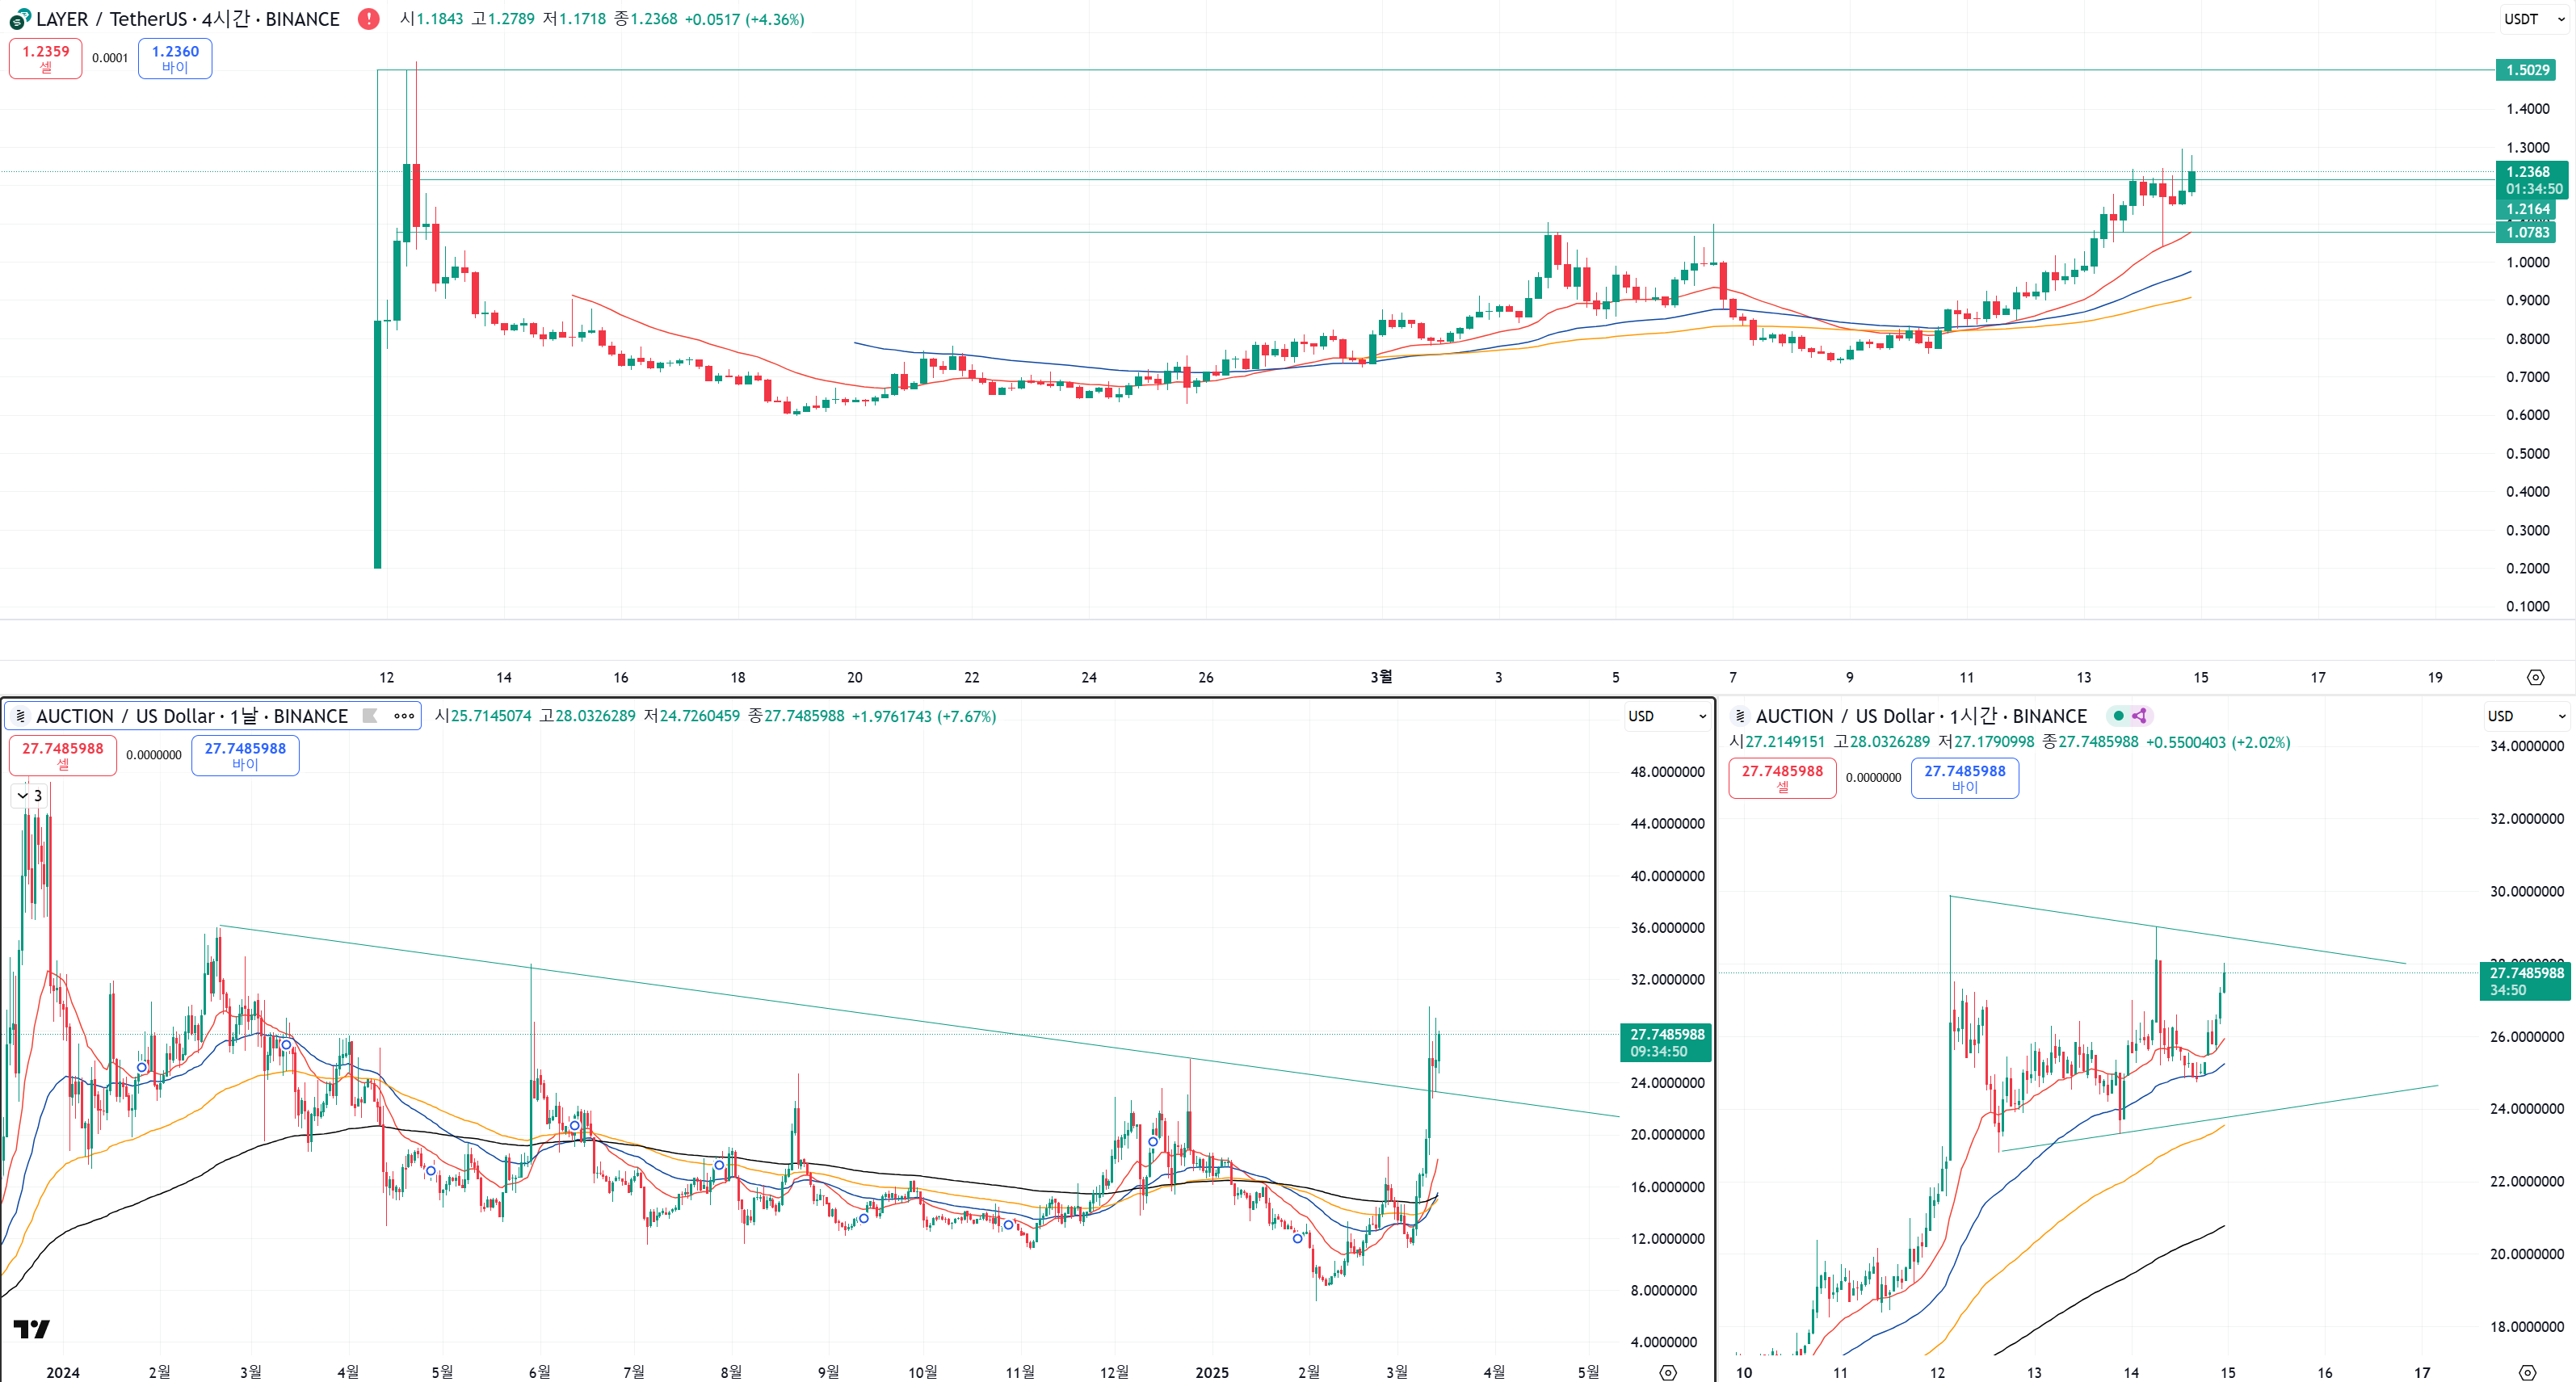Click the 1.0783 green price level label
The height and width of the screenshot is (1382, 2576).
(2526, 232)
